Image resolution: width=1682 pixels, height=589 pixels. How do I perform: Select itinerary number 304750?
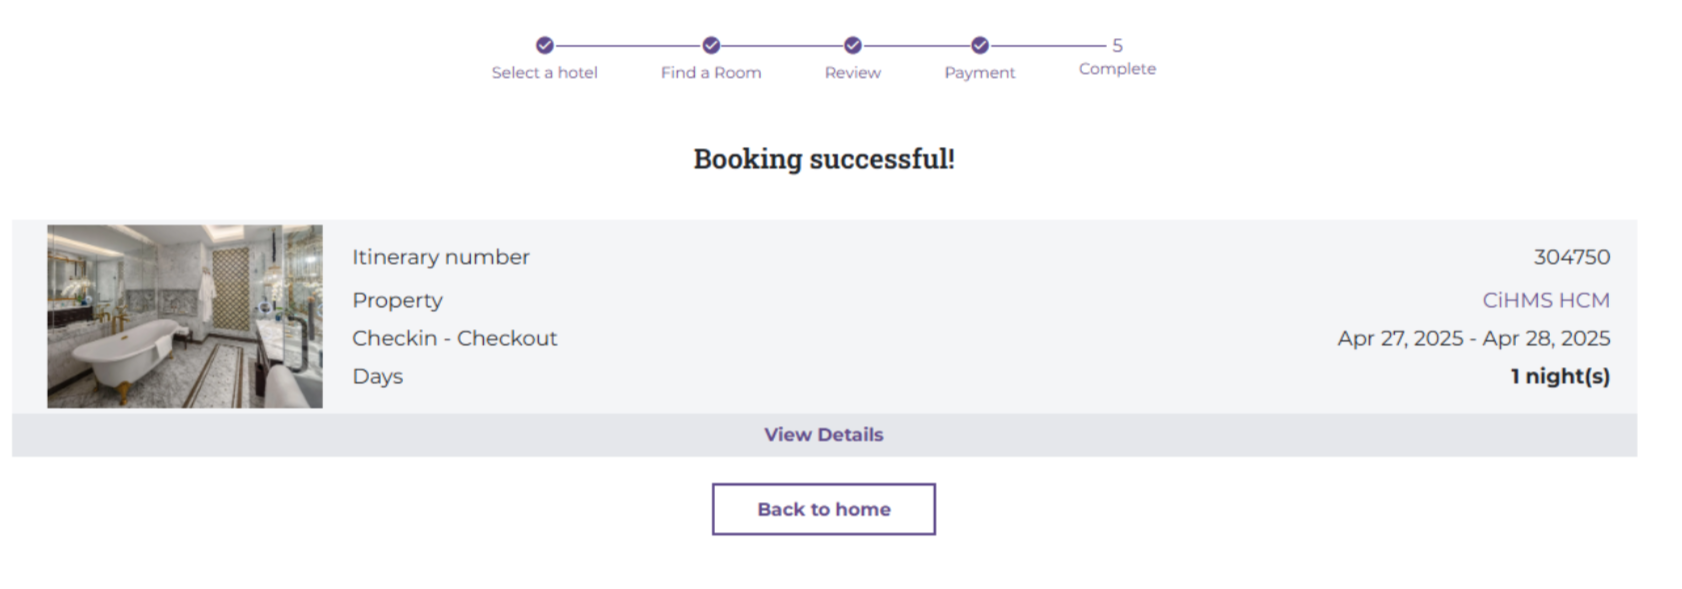(1571, 257)
